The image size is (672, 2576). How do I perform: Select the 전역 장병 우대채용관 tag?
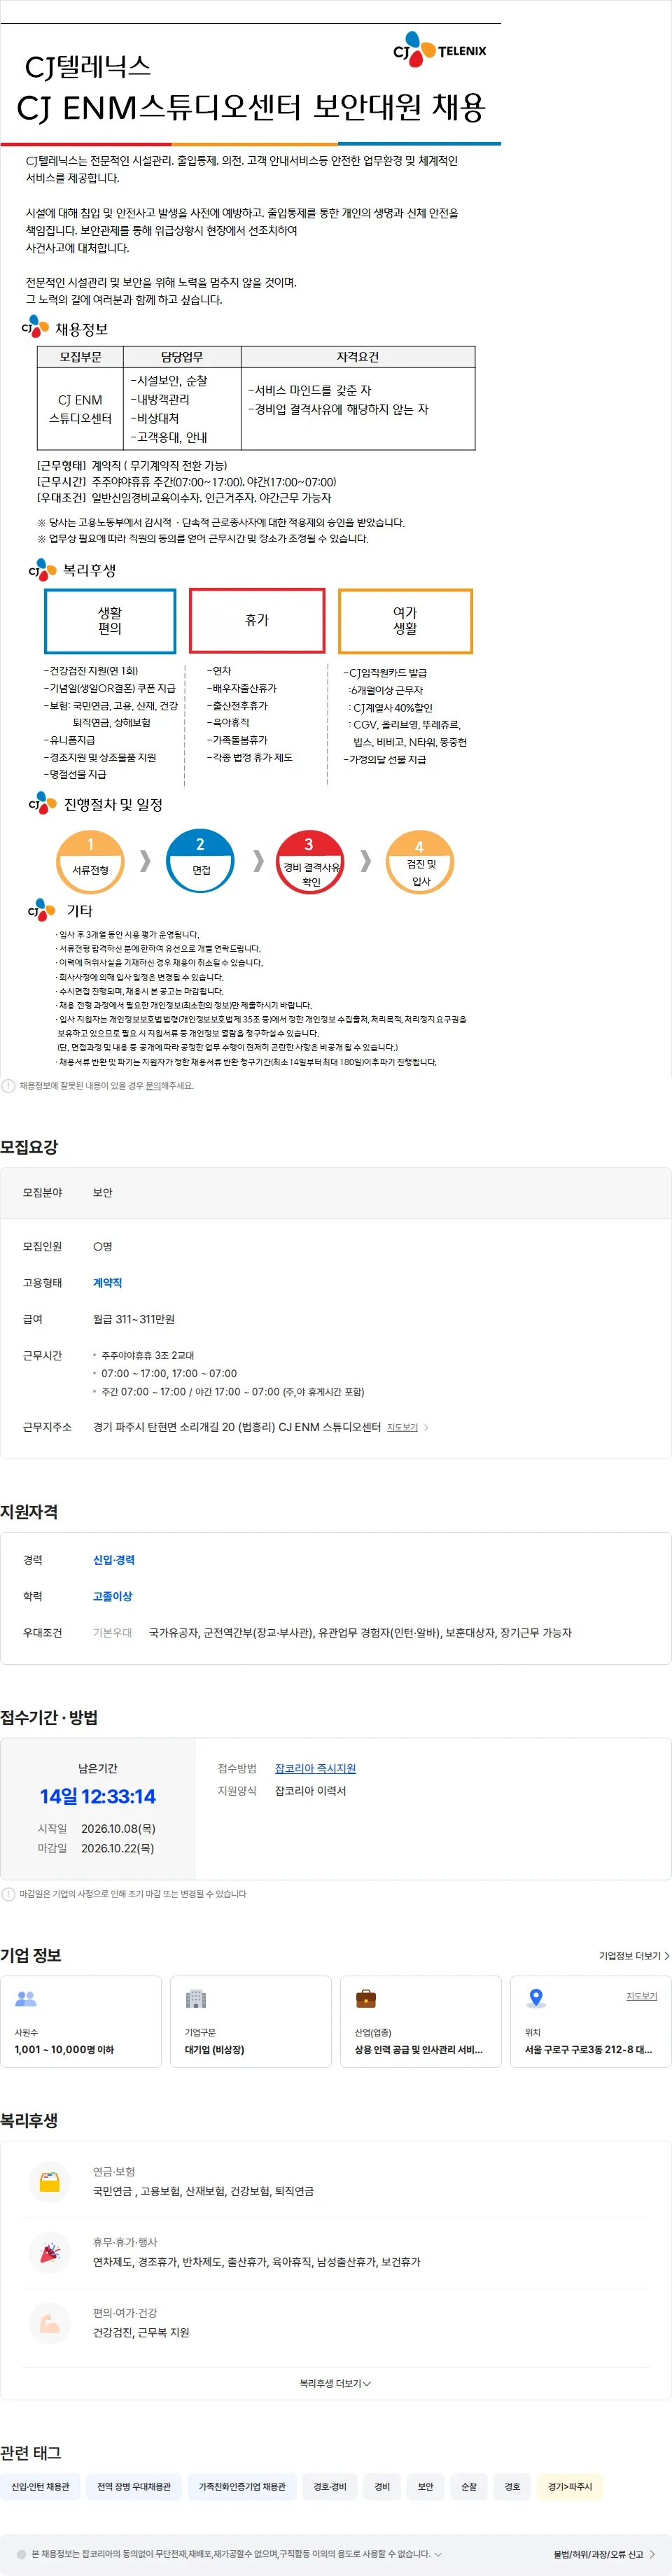tap(134, 2486)
